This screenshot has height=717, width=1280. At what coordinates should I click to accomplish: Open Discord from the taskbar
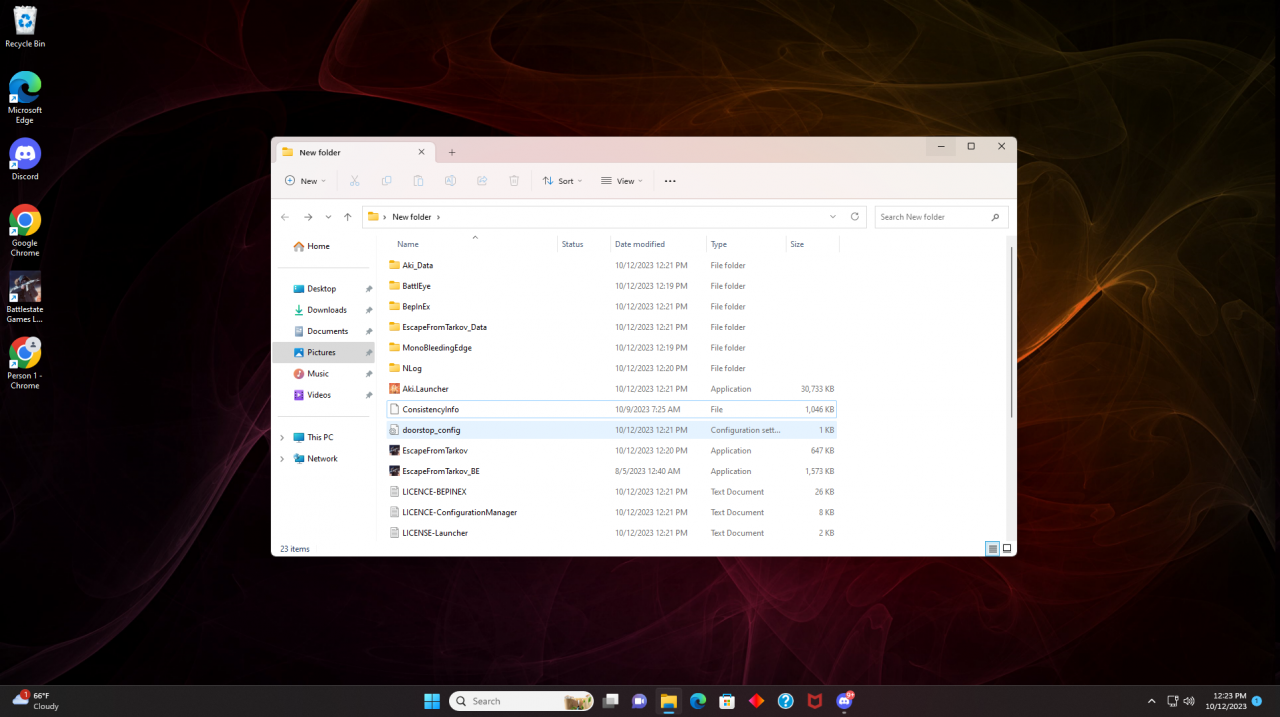coord(845,701)
